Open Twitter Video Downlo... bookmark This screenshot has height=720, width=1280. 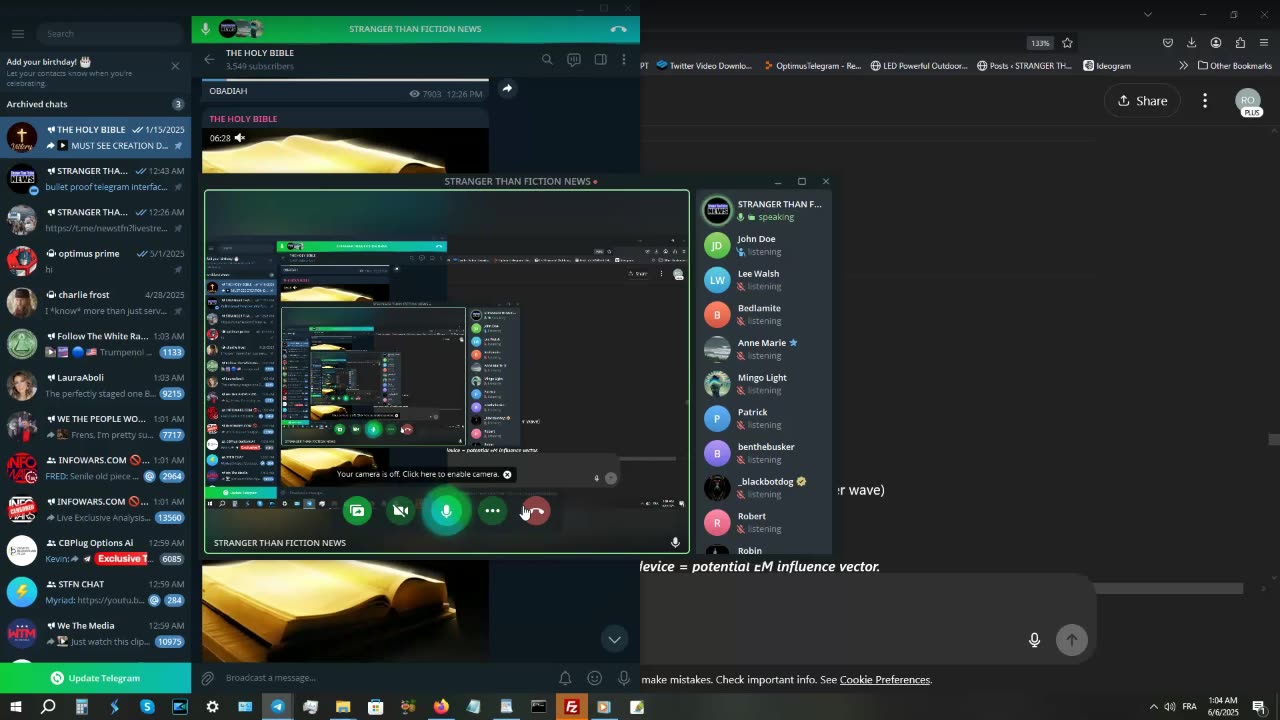click(x=703, y=66)
